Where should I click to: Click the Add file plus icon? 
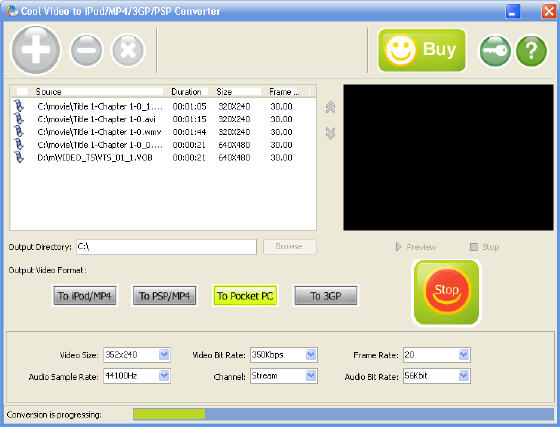[36, 50]
